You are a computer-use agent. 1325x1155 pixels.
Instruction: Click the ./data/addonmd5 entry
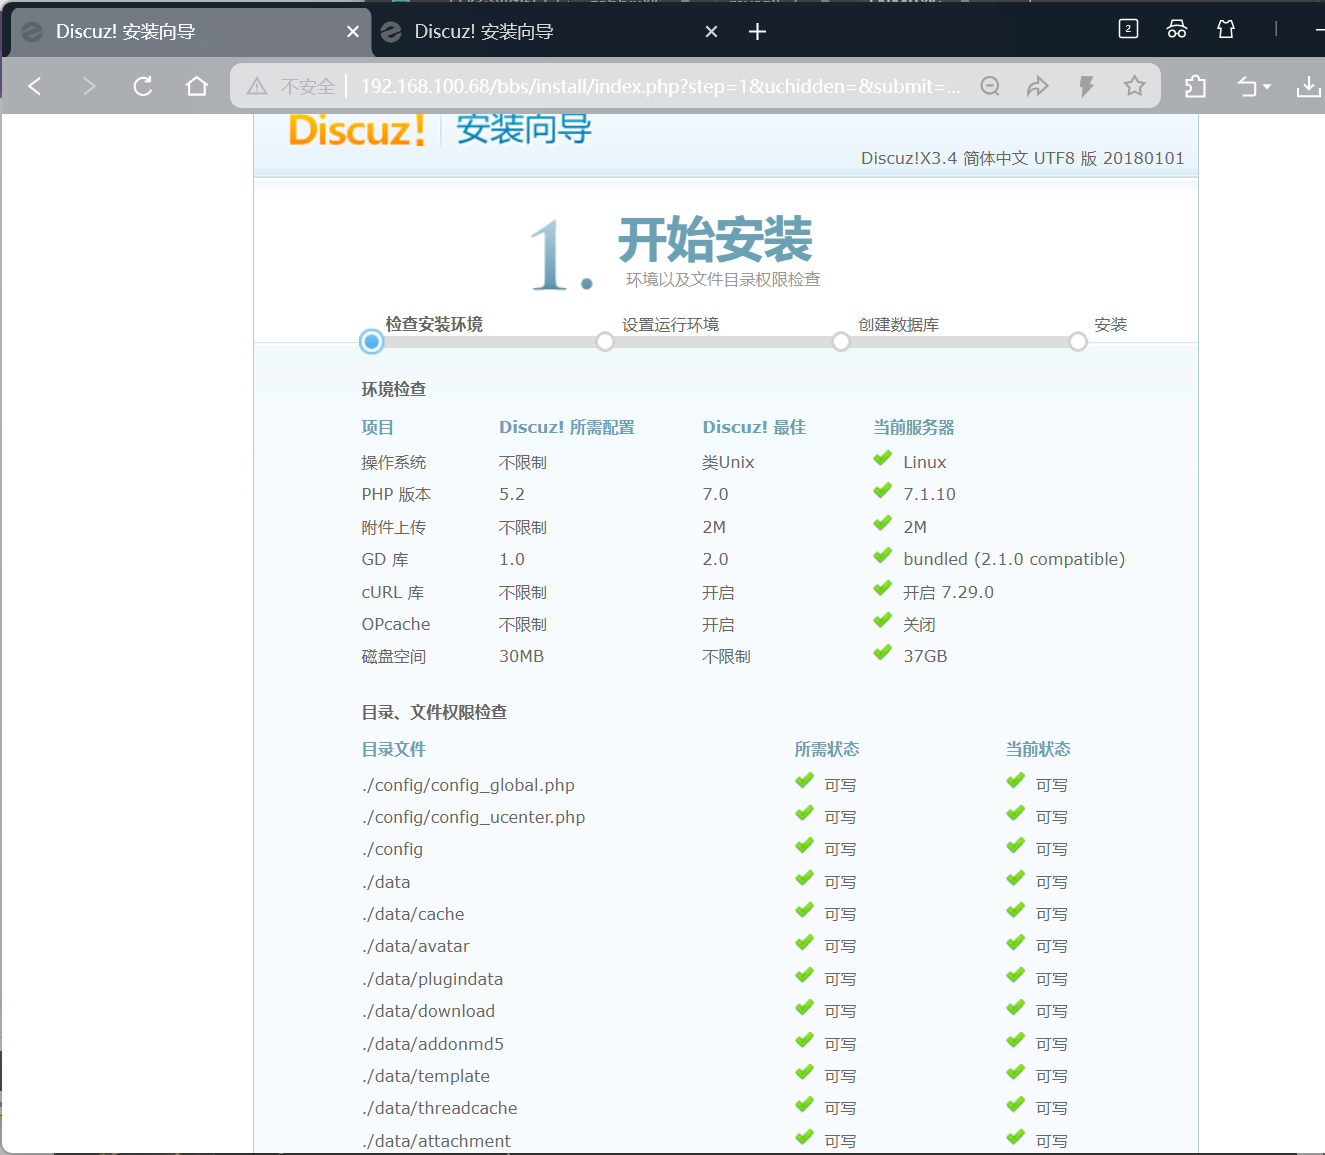[432, 1044]
